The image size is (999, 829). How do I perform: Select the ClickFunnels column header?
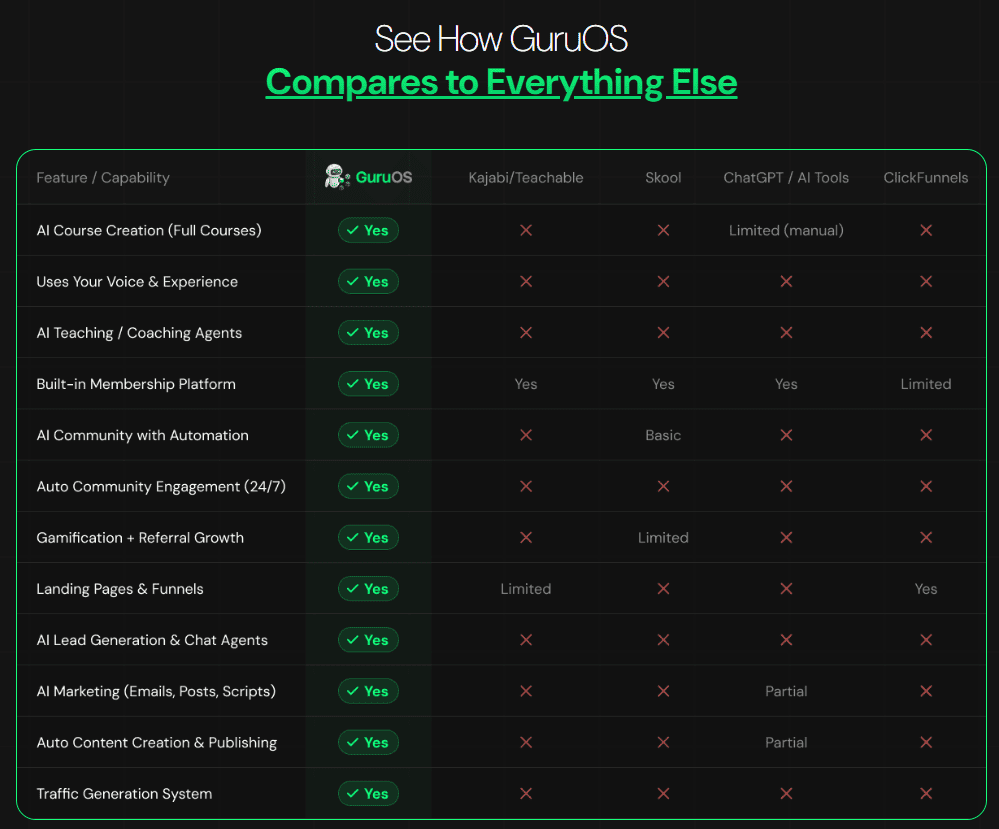(x=926, y=178)
